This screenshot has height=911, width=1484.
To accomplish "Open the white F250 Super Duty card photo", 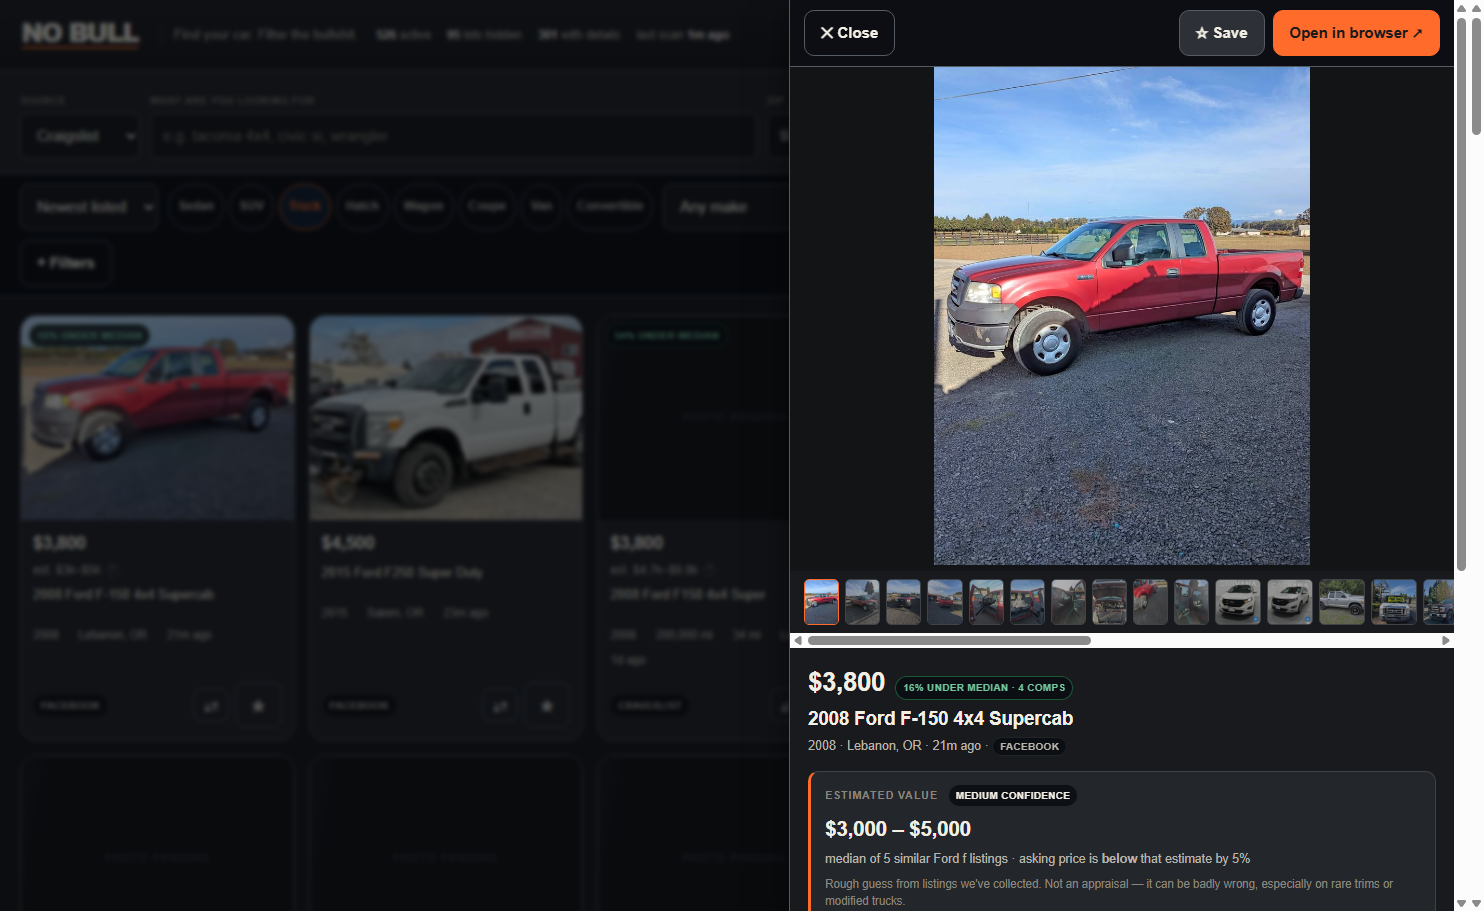I will (x=446, y=419).
